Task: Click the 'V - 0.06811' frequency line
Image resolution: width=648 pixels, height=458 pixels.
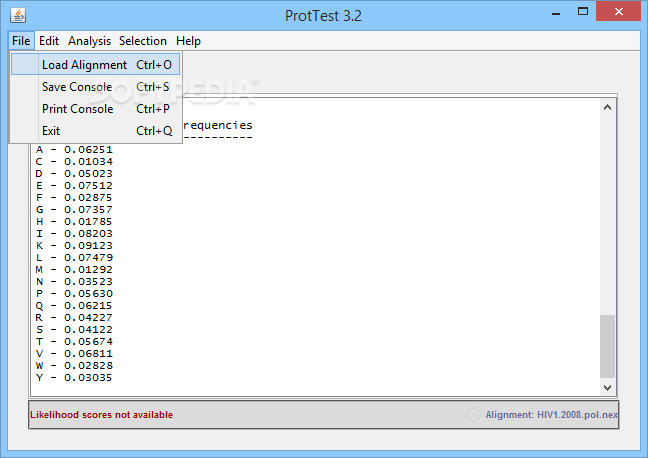Action: (74, 353)
